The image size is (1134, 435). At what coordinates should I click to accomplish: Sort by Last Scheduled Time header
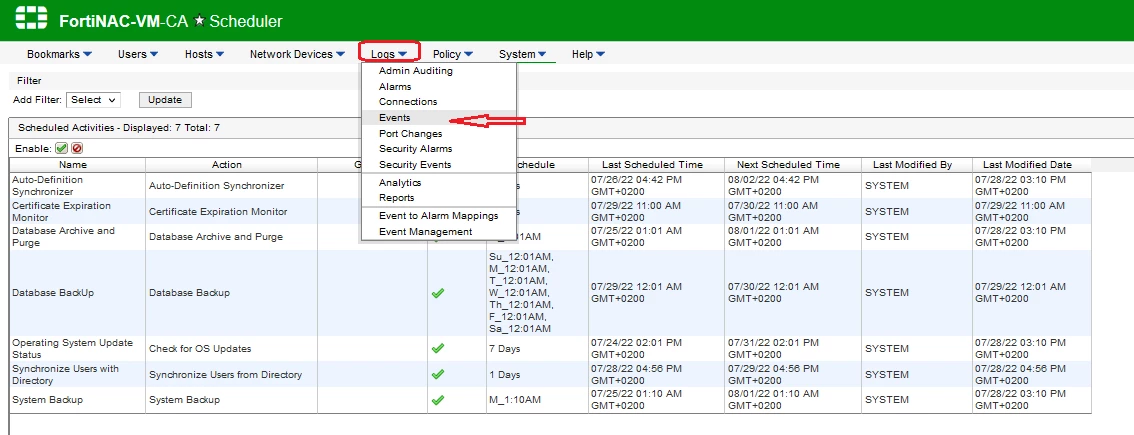657,165
